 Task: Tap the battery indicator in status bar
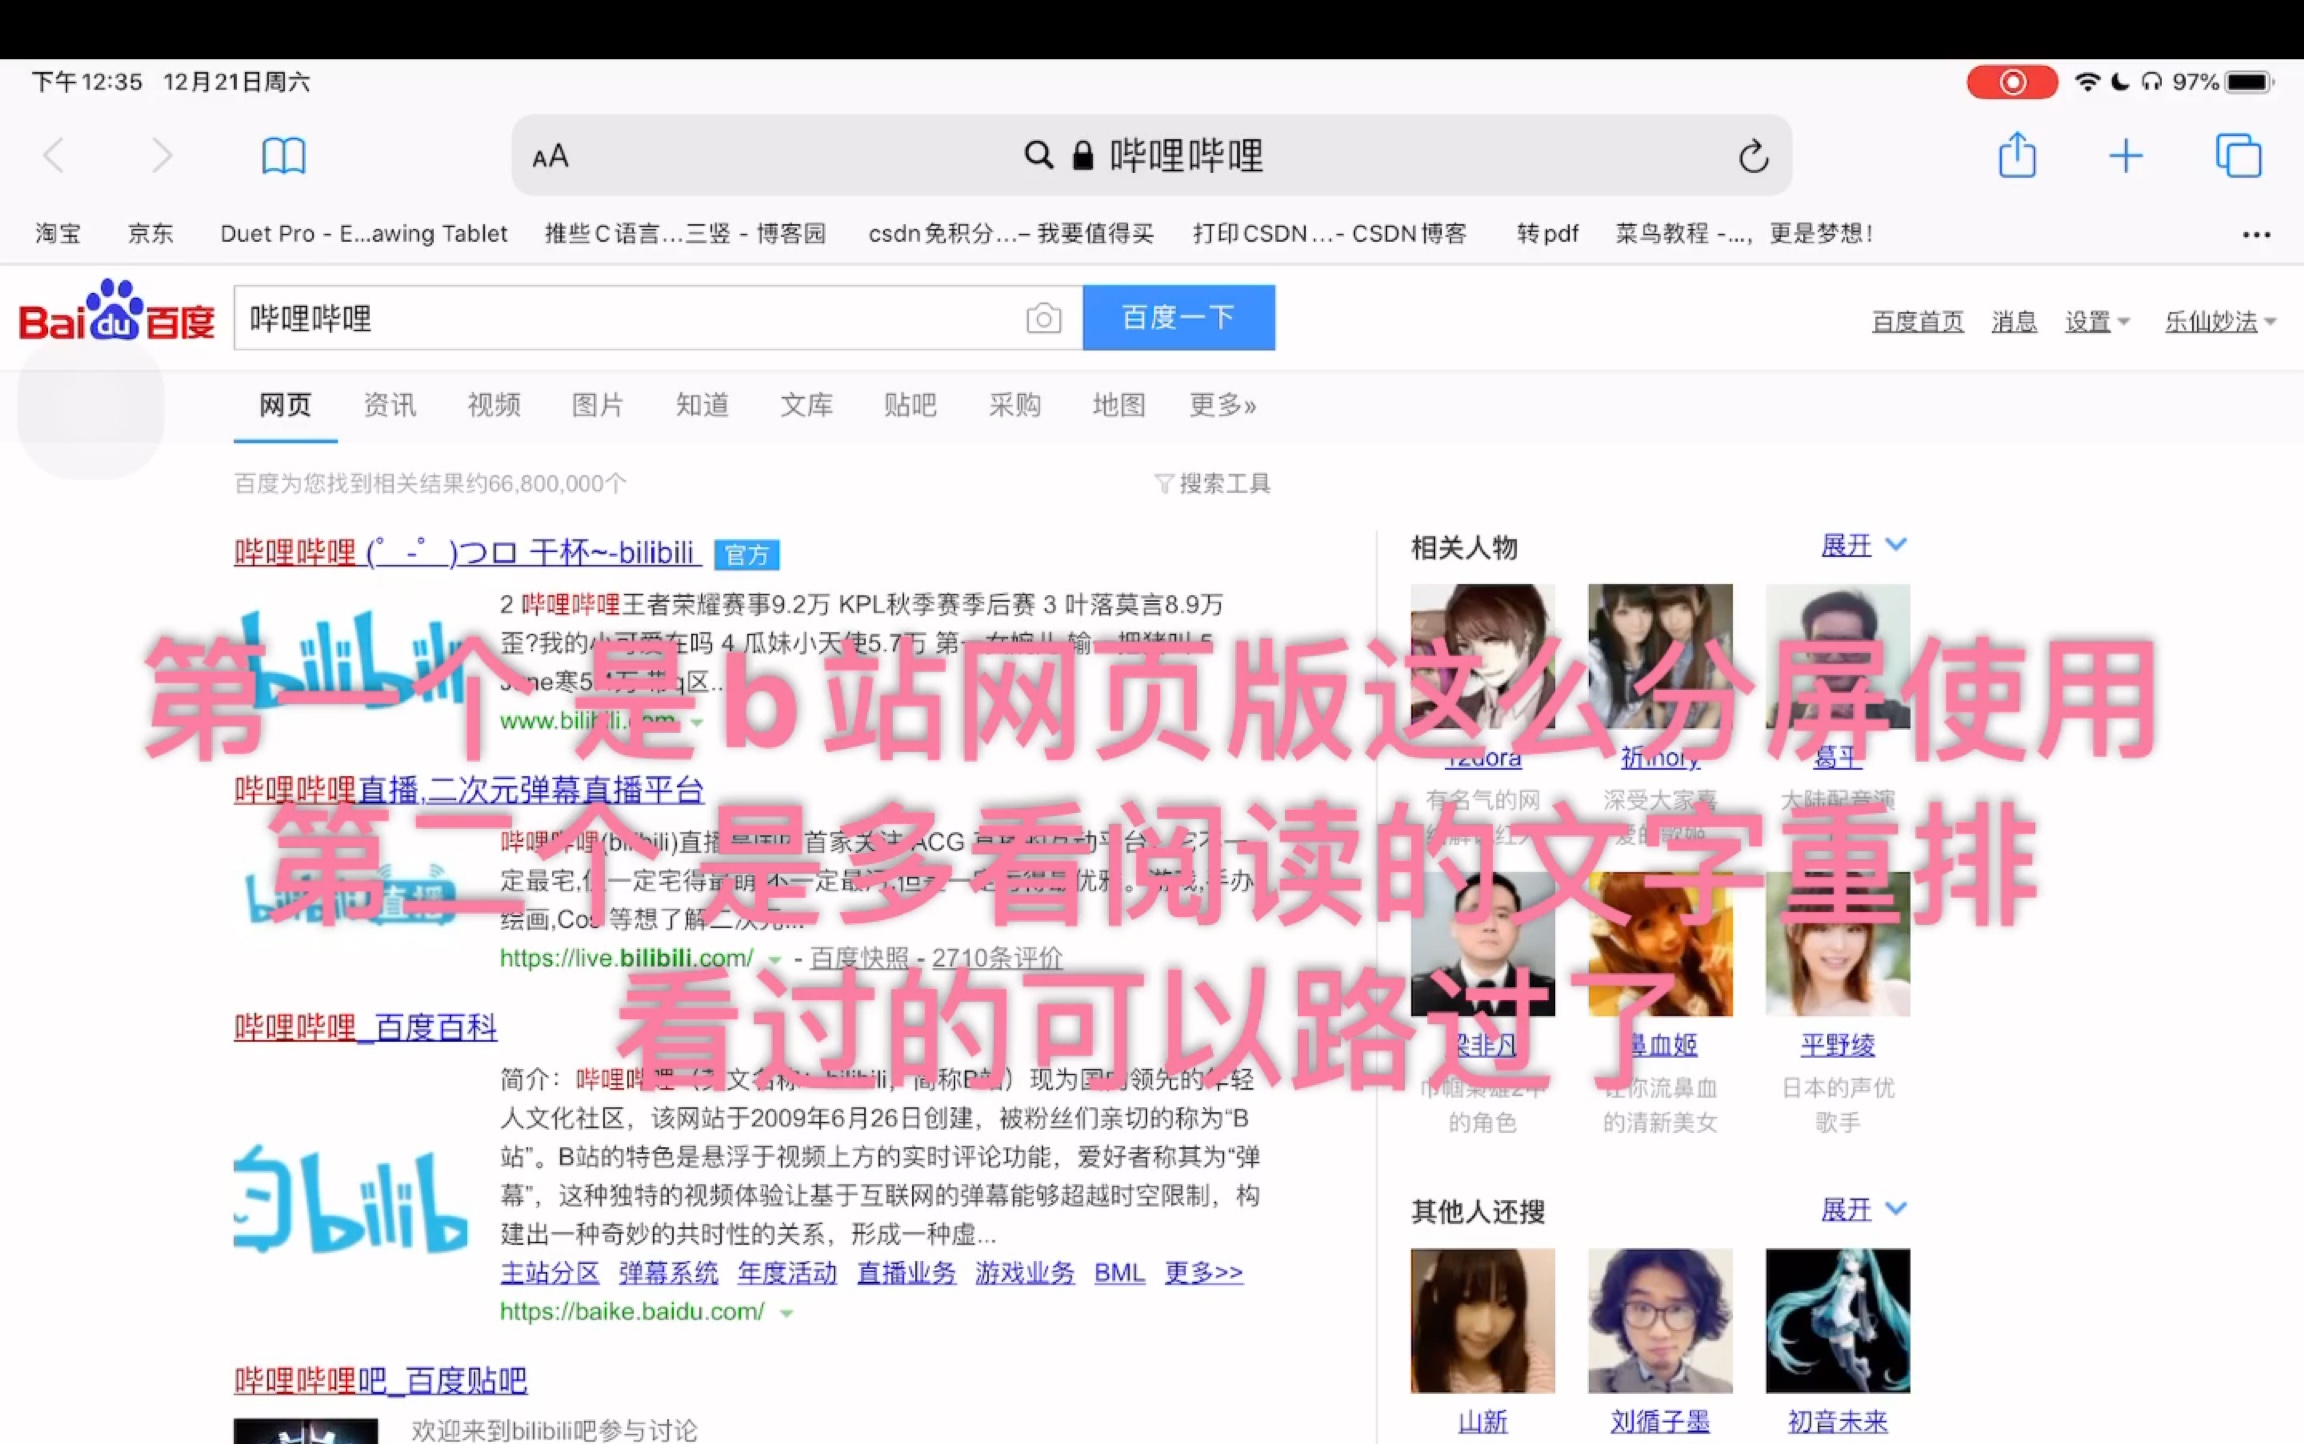pyautogui.click(x=2250, y=82)
